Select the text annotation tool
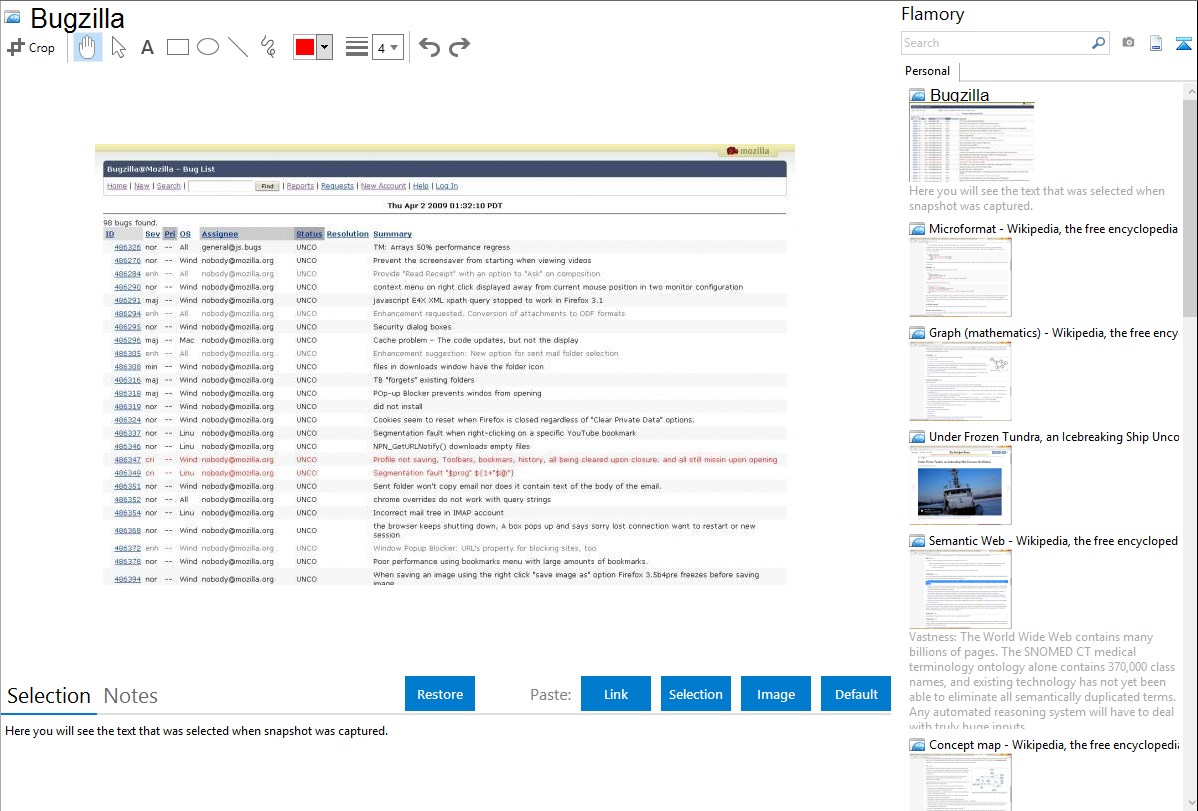1198x811 pixels. [x=147, y=47]
